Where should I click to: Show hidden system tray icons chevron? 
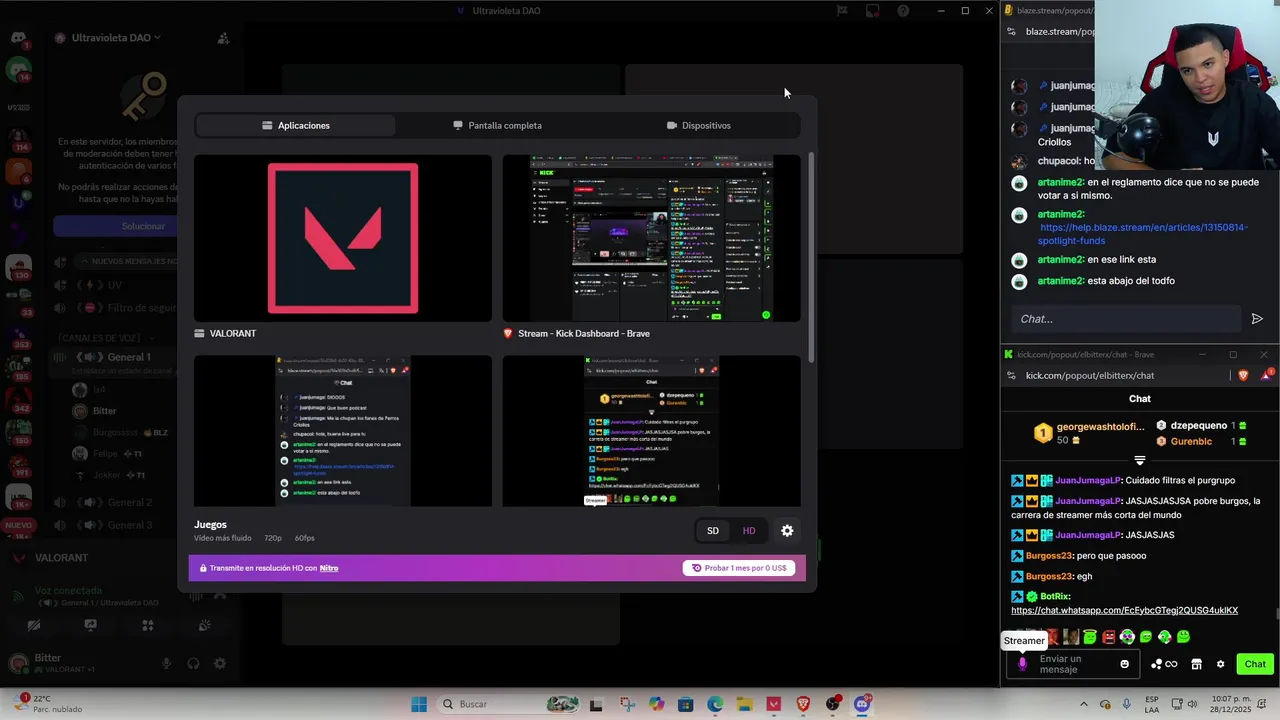pos(1084,704)
